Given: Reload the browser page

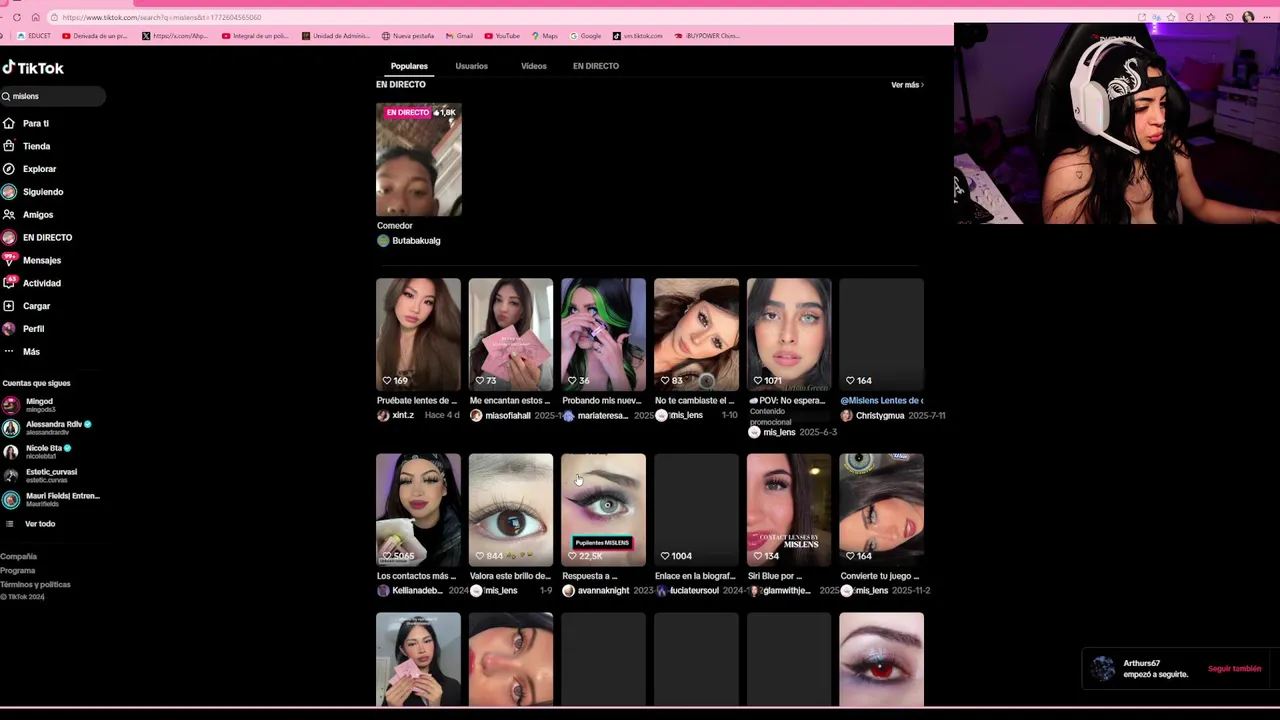Looking at the screenshot, I should coord(17,17).
